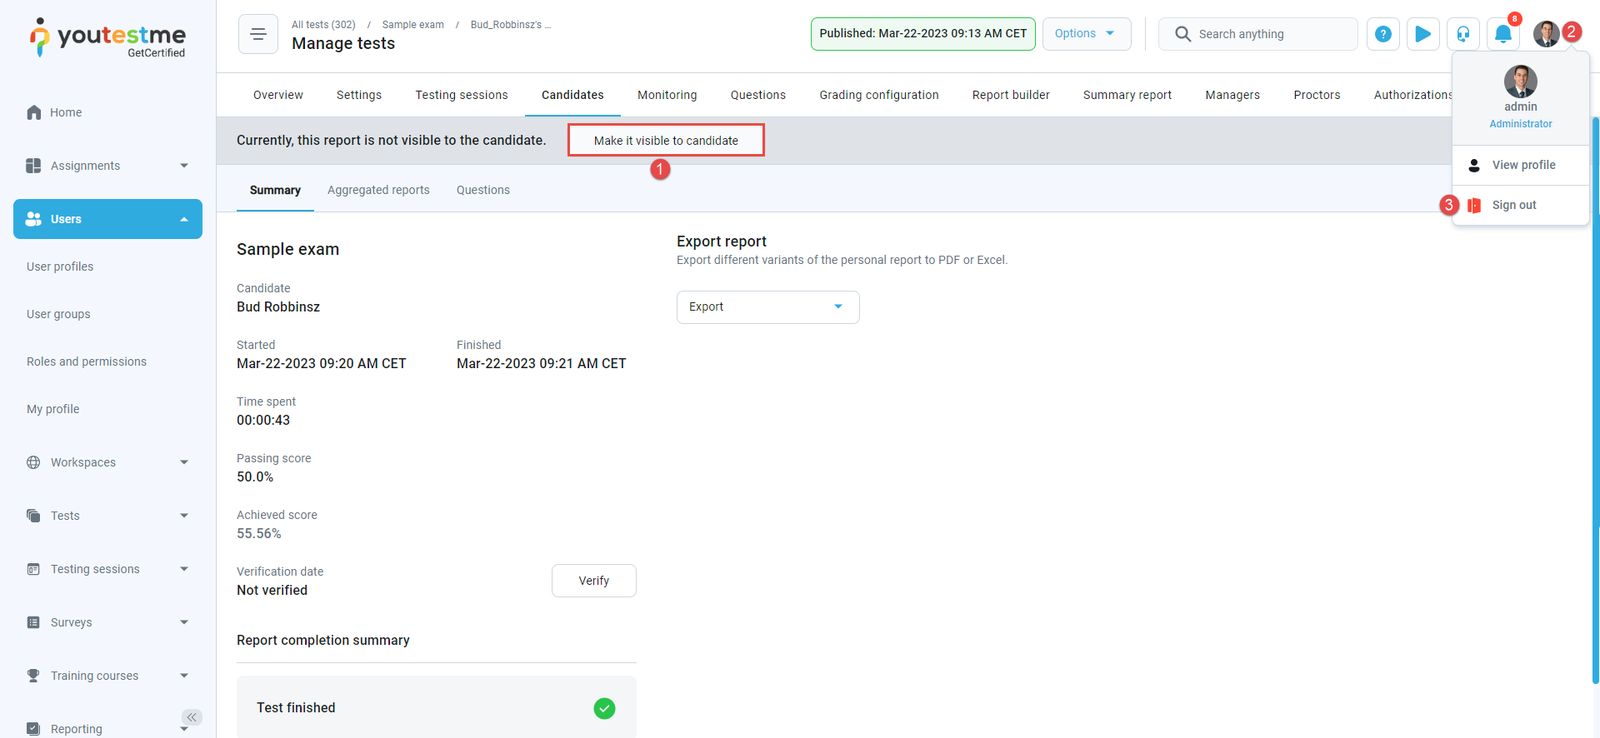Click the admin avatar in top bar
The width and height of the screenshot is (1600, 738).
click(1546, 34)
